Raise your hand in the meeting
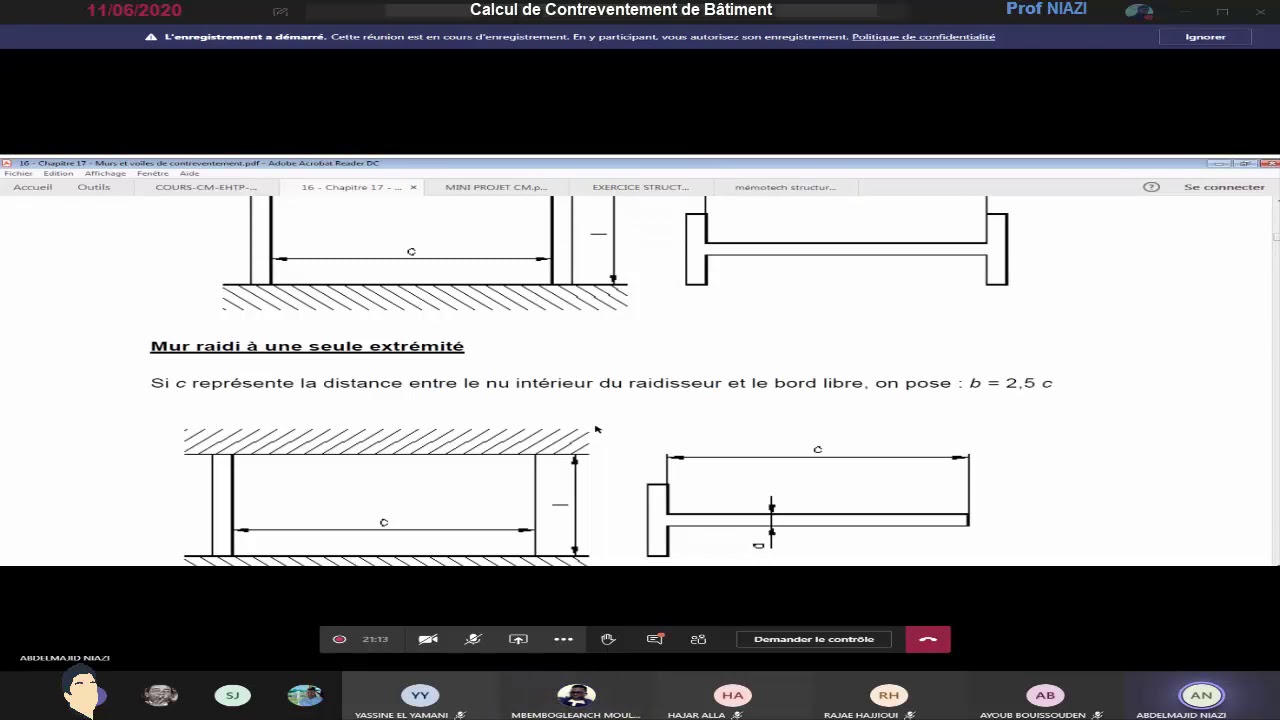Screen dimensions: 1280x720 tap(608, 639)
